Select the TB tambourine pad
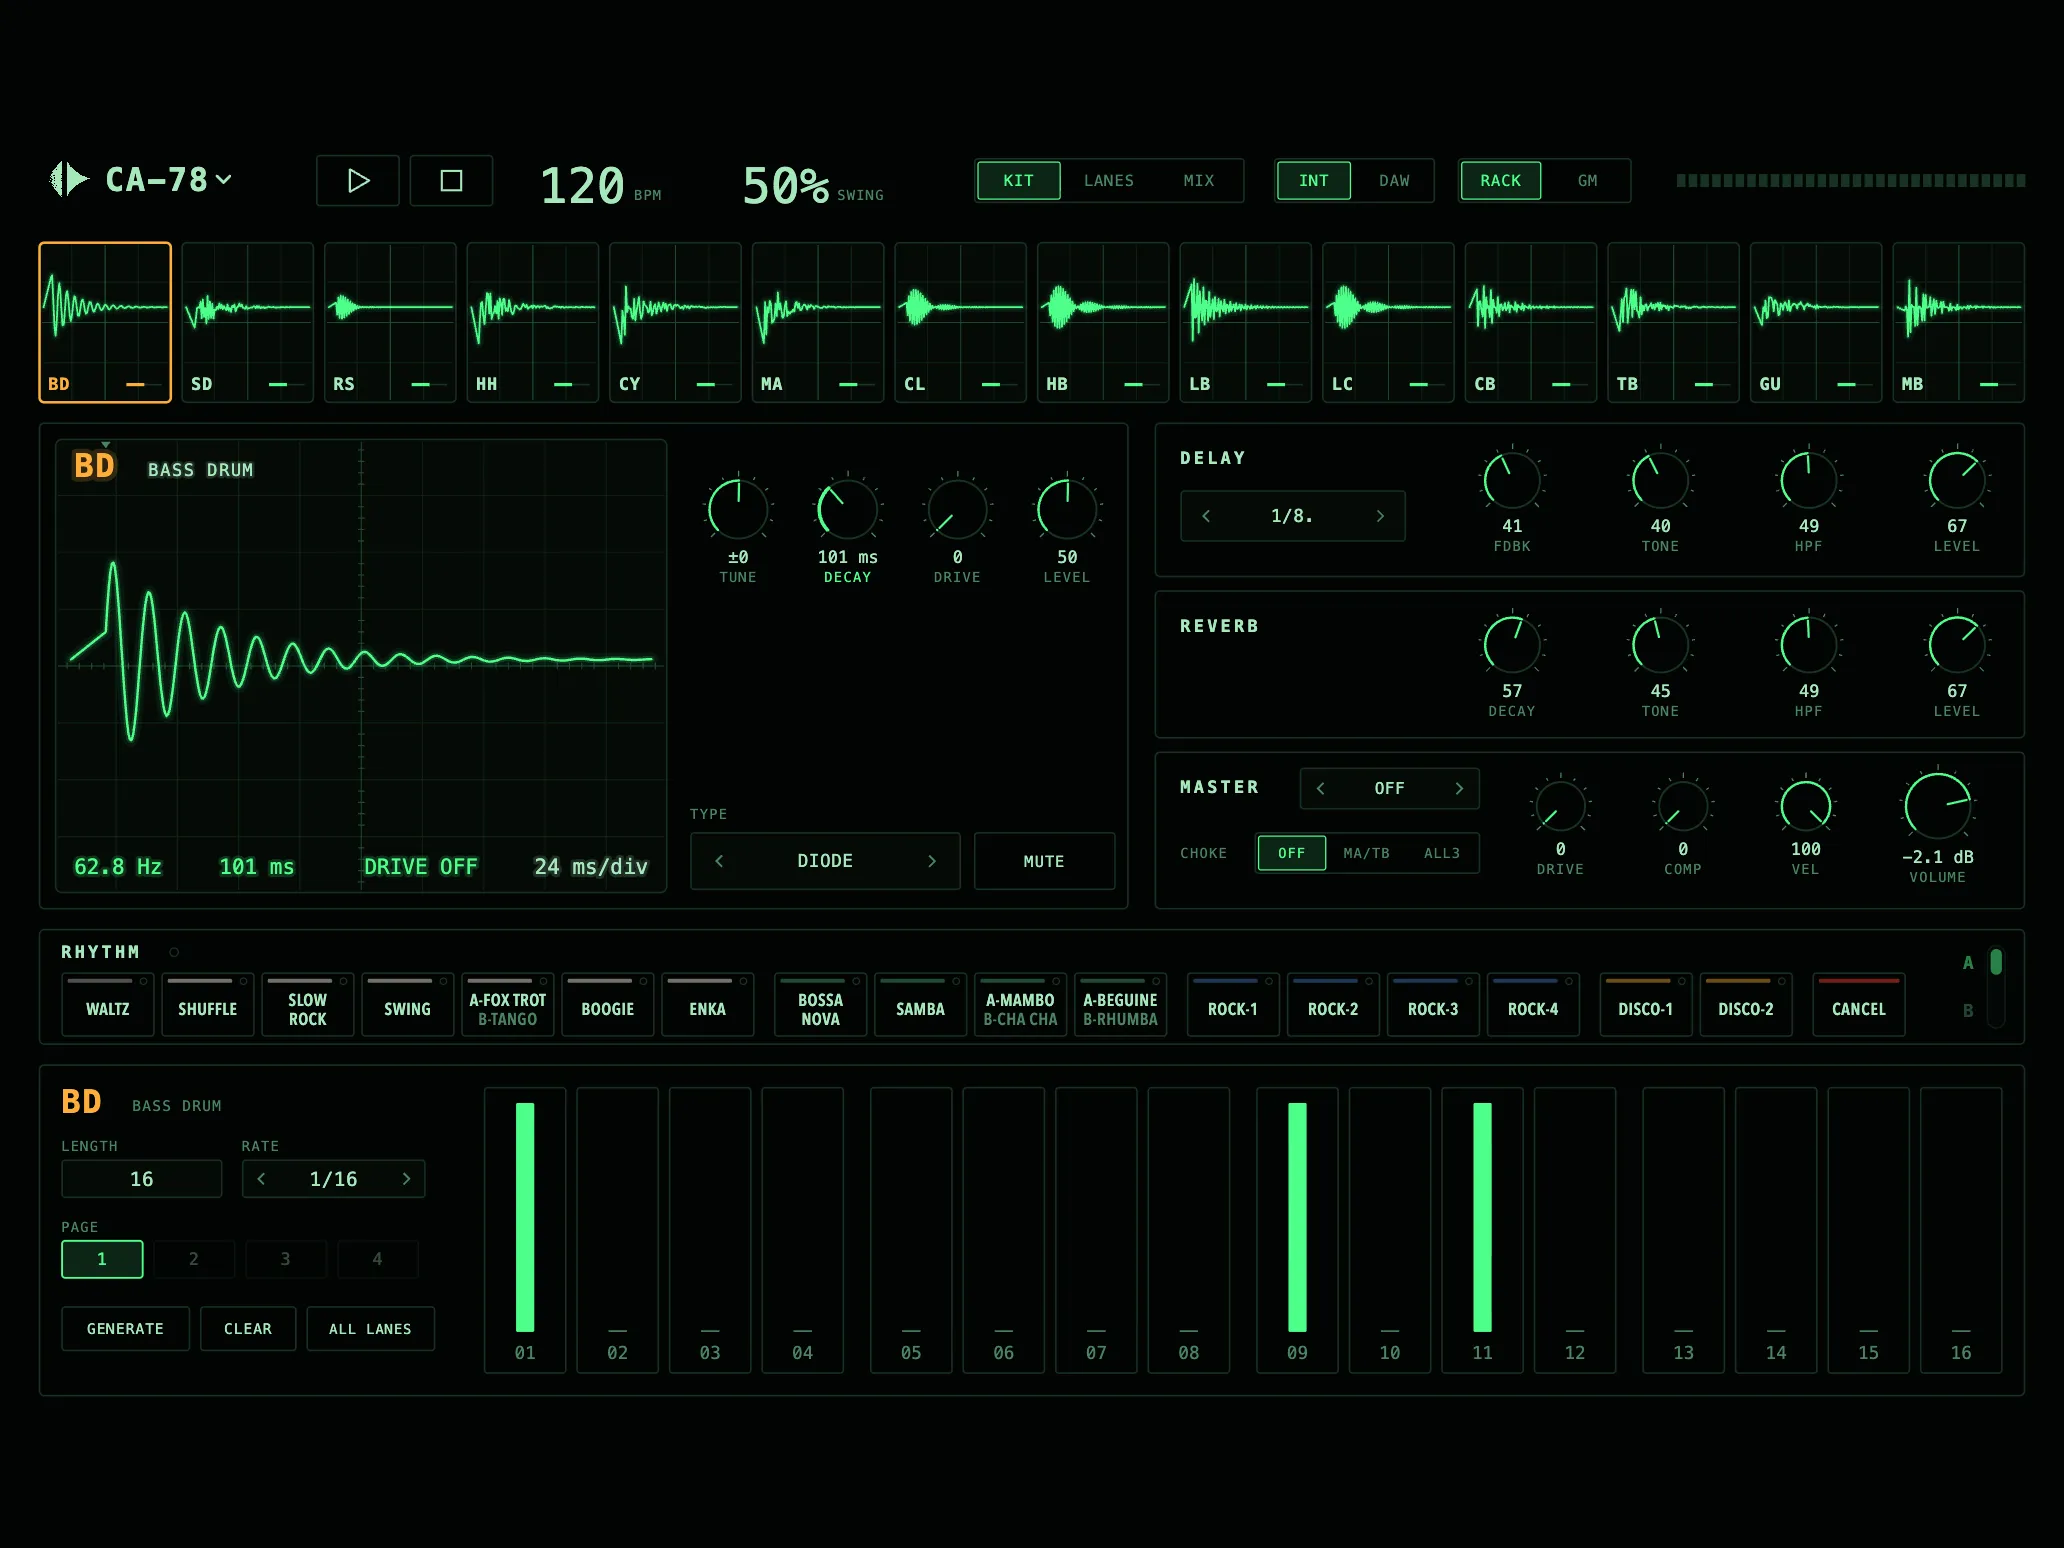The height and width of the screenshot is (1548, 2064). [1673, 322]
